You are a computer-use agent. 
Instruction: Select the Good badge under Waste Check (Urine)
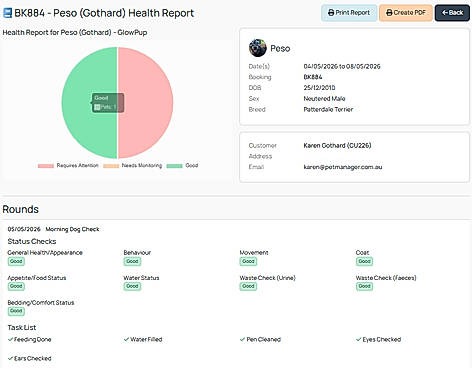coord(248,286)
